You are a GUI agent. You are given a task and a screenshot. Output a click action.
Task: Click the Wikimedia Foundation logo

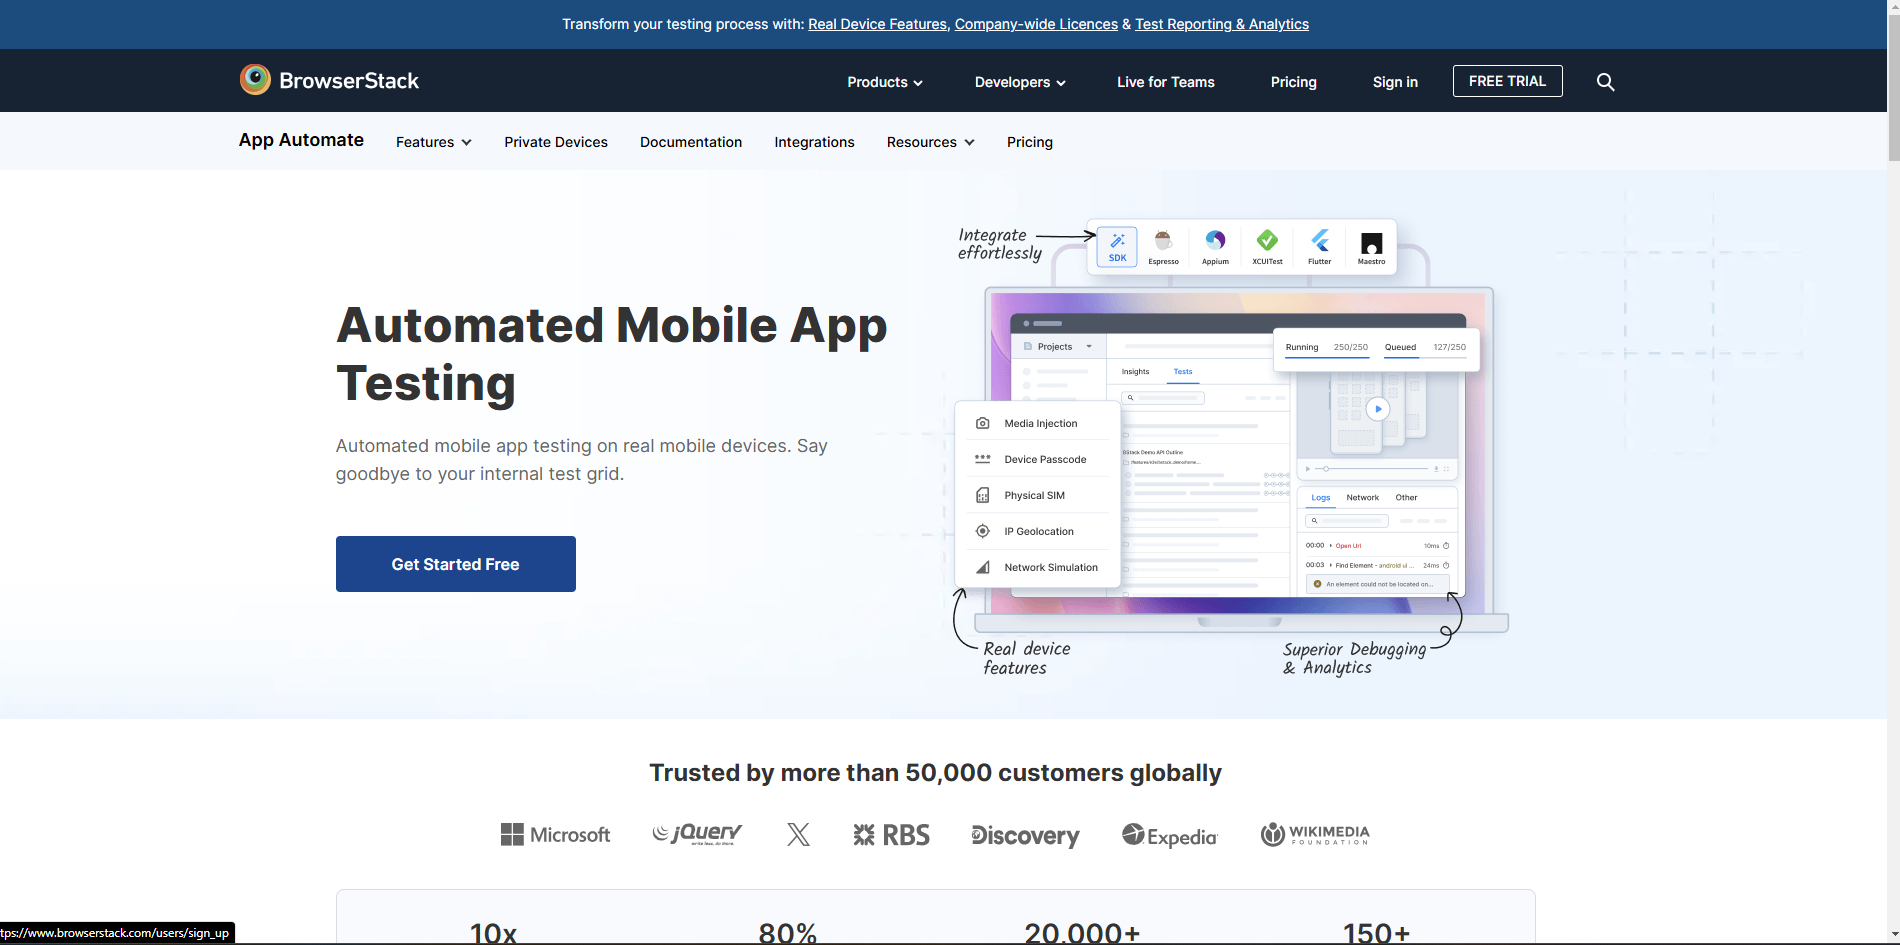[x=1315, y=834]
